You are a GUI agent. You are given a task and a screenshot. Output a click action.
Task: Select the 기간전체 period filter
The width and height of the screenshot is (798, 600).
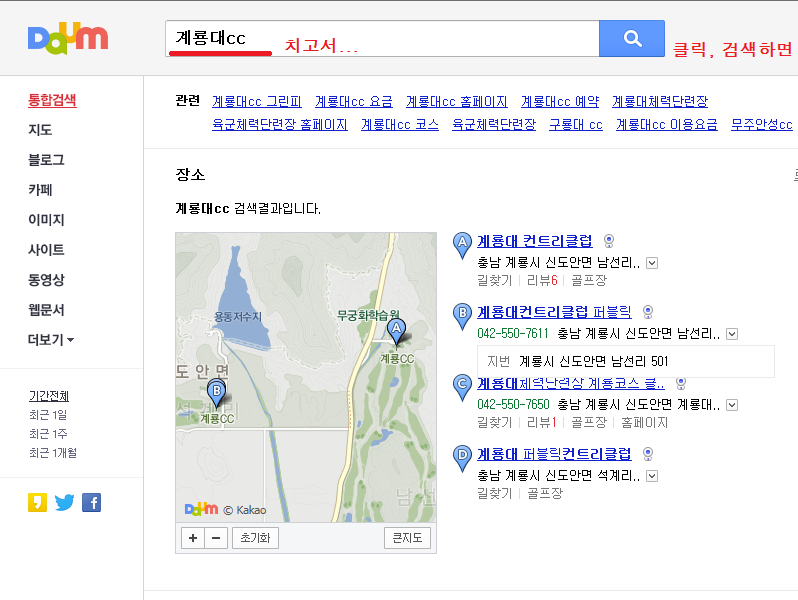point(49,396)
